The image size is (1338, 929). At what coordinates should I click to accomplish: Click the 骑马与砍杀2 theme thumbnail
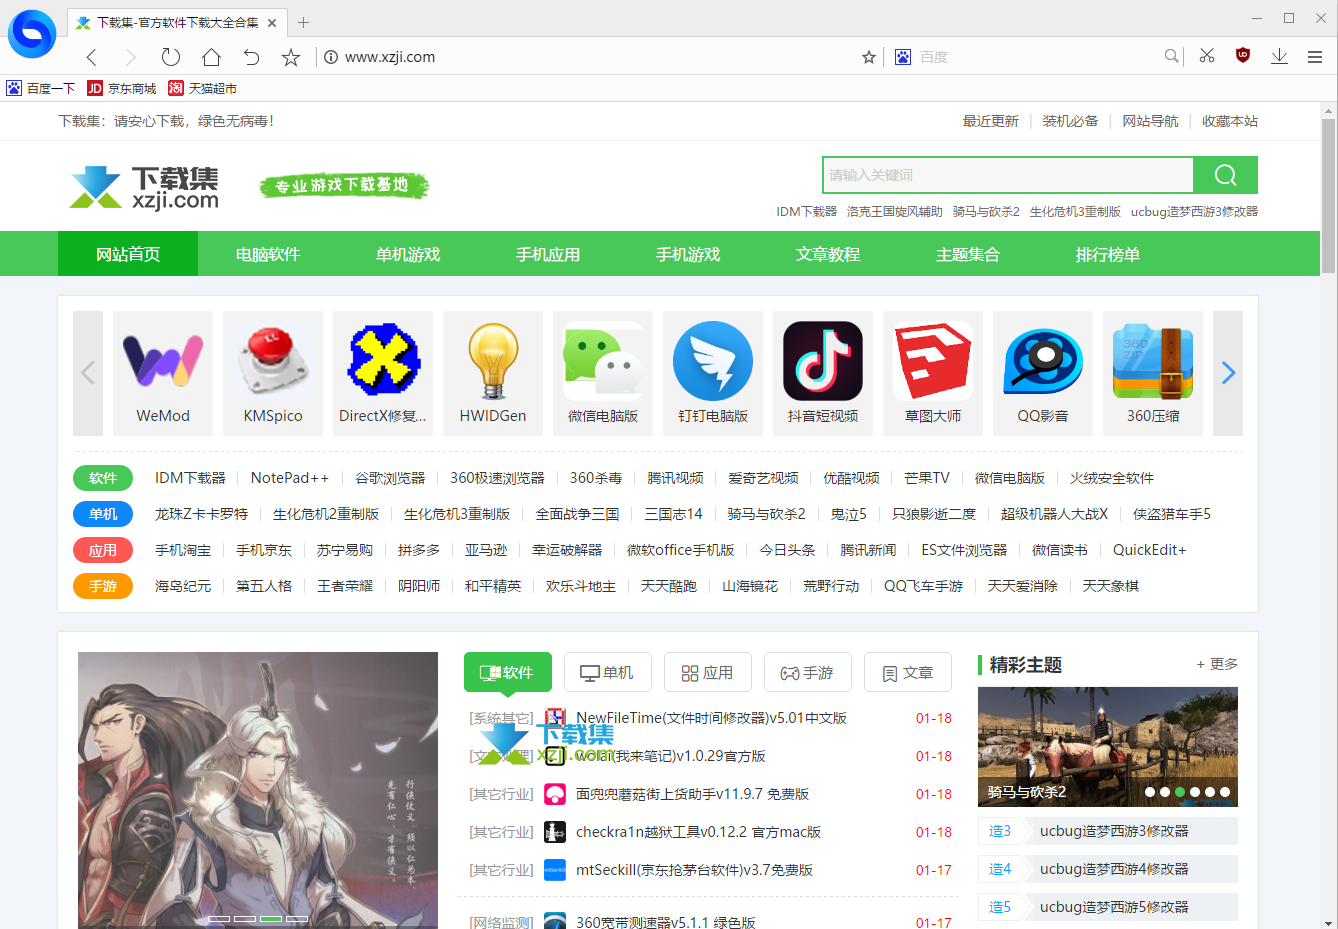click(1108, 747)
